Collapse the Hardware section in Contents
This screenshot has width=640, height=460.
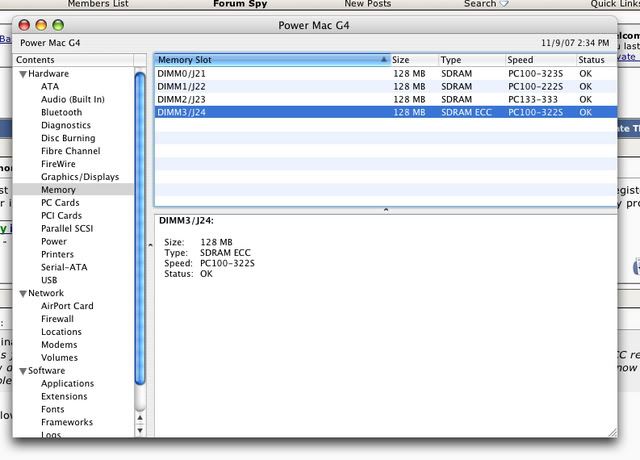23,74
